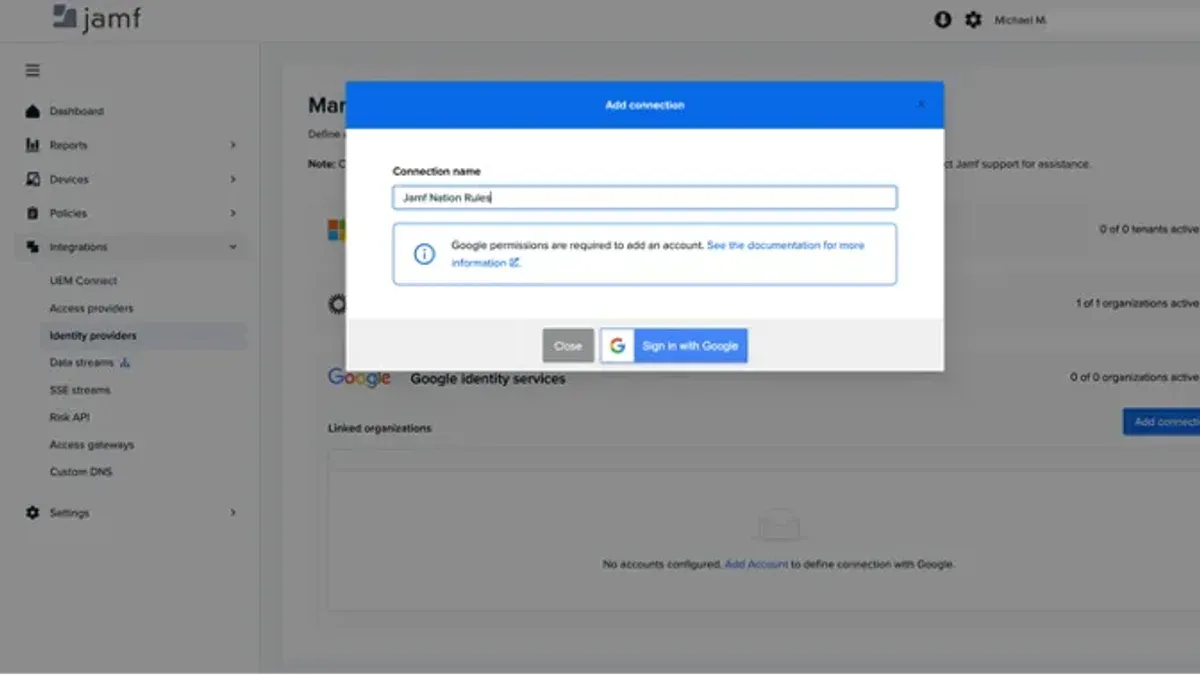Click the Microsoft logo behind the dialog
The image size is (1200, 675).
click(337, 230)
